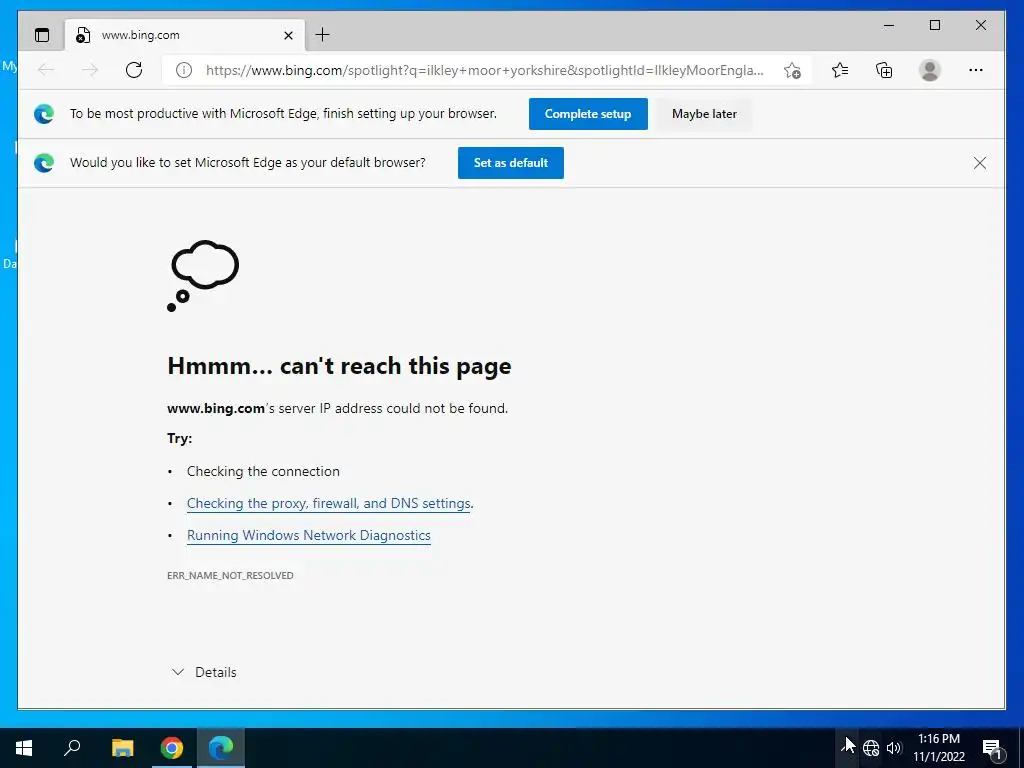
Task: View site information icon in address bar
Action: [184, 70]
